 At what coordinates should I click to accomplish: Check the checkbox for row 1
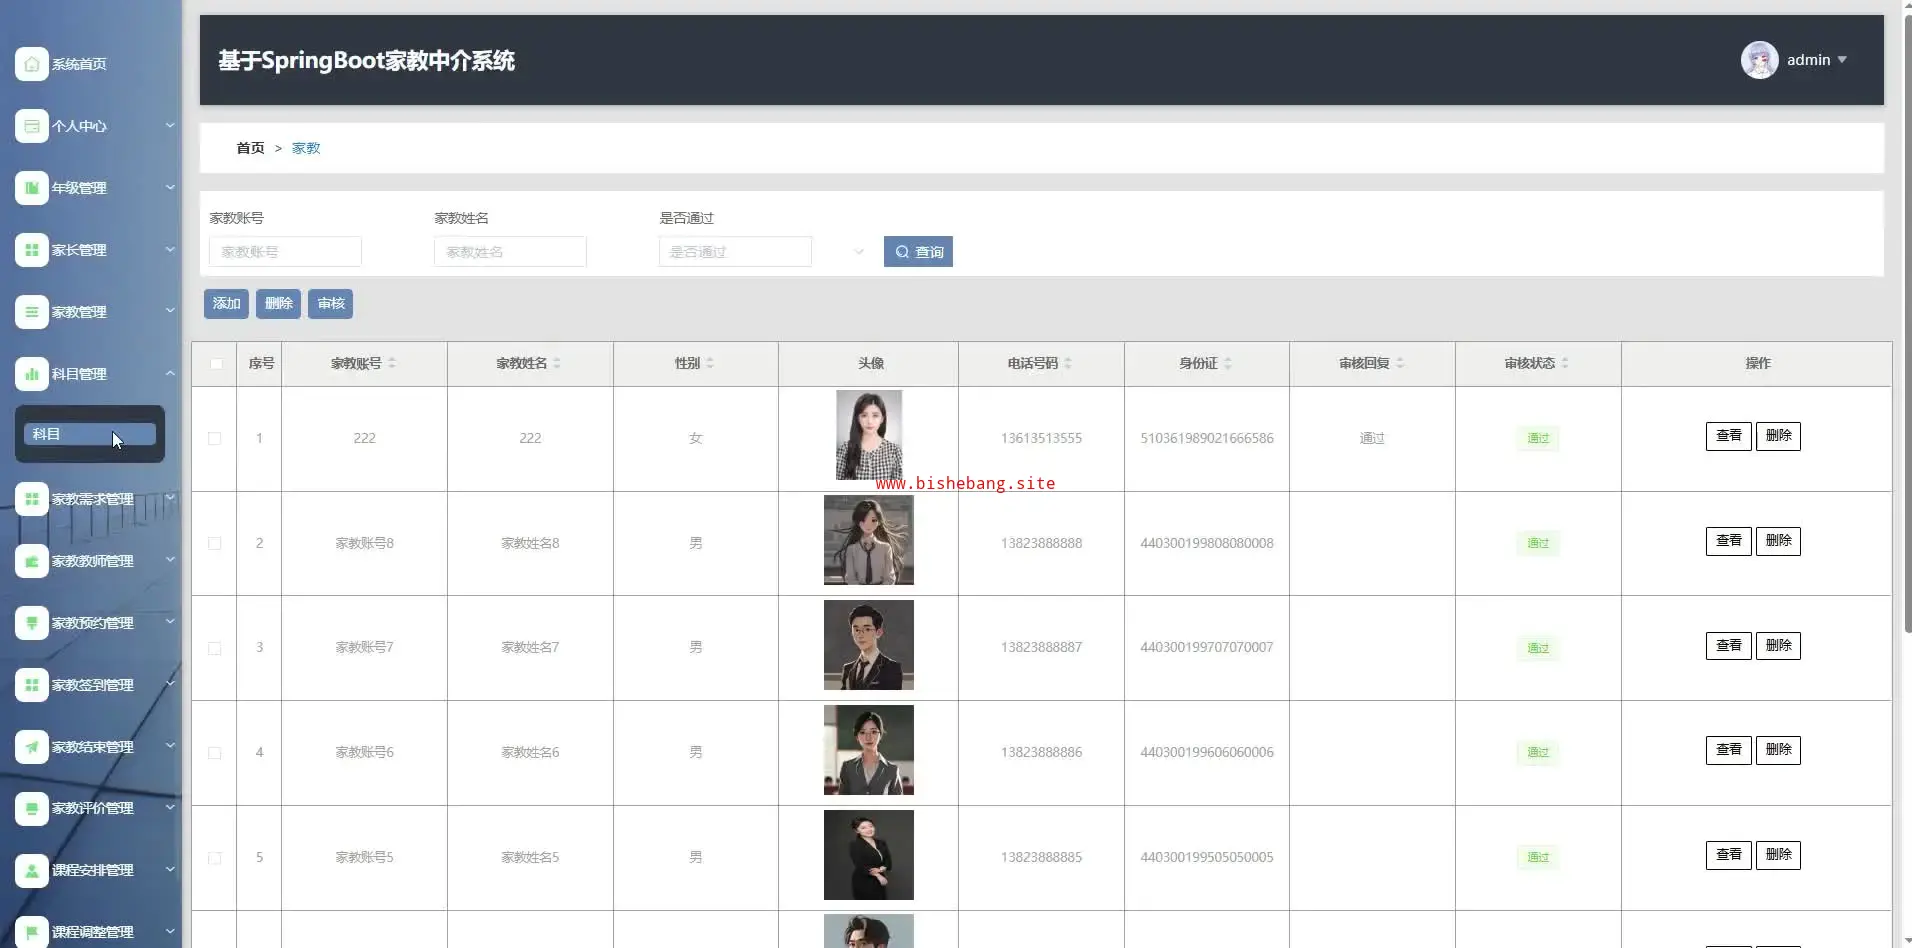[x=214, y=438]
